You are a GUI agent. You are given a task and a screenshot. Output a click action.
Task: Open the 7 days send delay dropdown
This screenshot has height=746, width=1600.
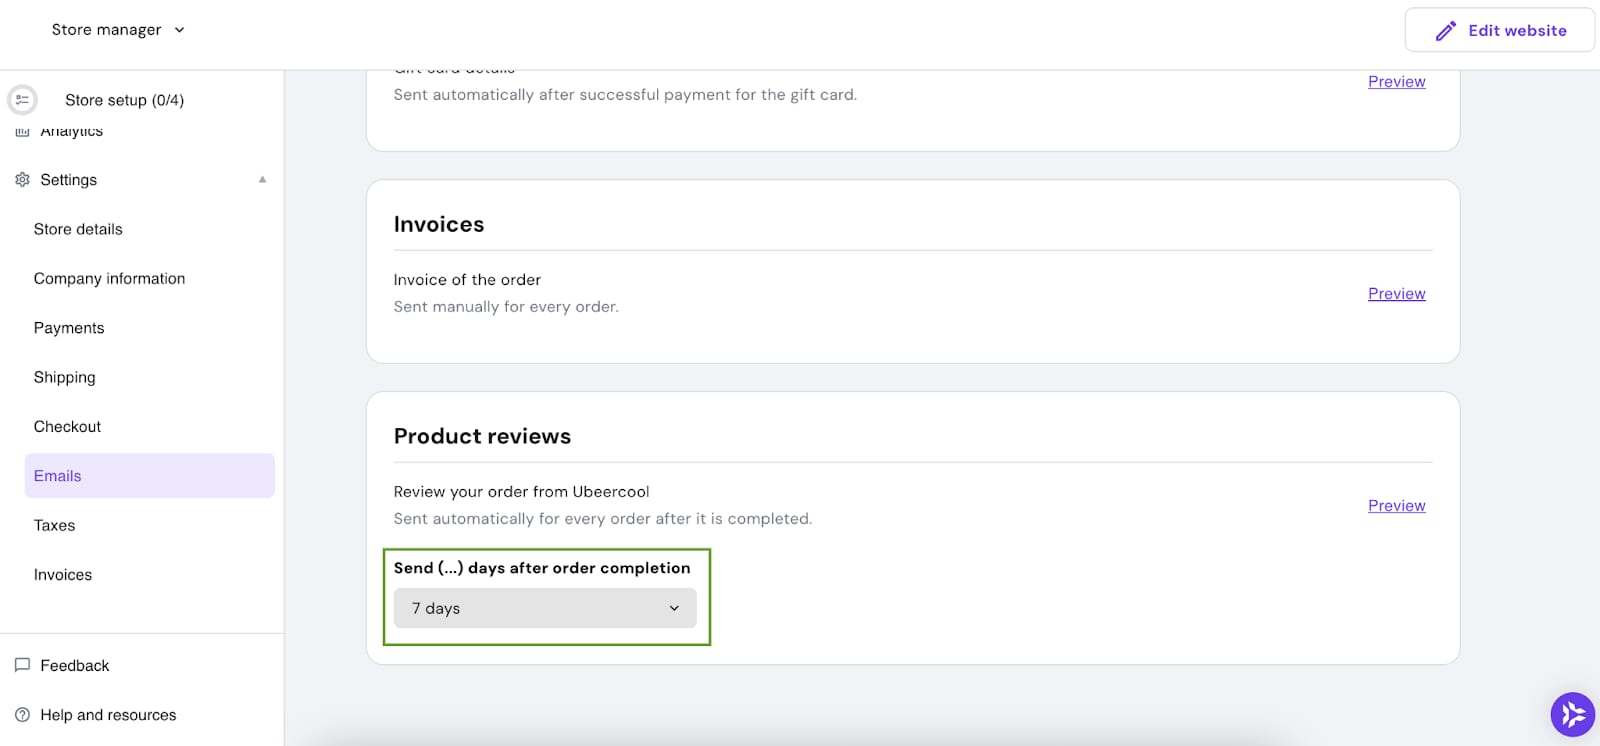tap(545, 608)
